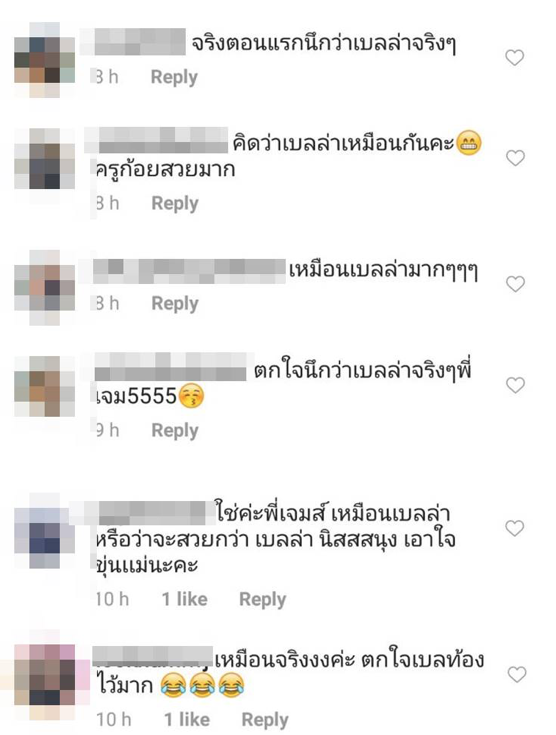The image size is (556, 735).
Task: Heart the comment containing 5555 and a kiss emoji
Action: click(515, 385)
